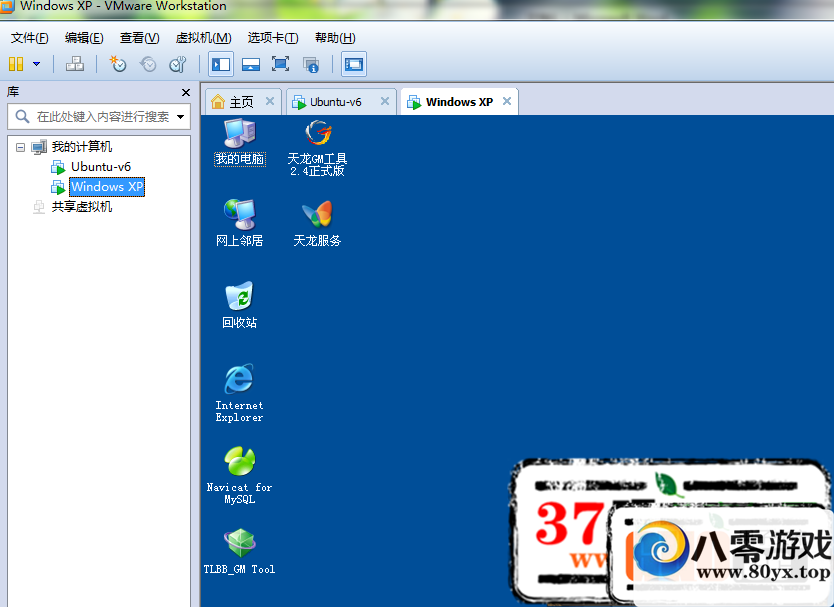This screenshot has height=607, width=834.
Task: Select Ubuntu-v6 in the library tree
Action: pos(100,167)
